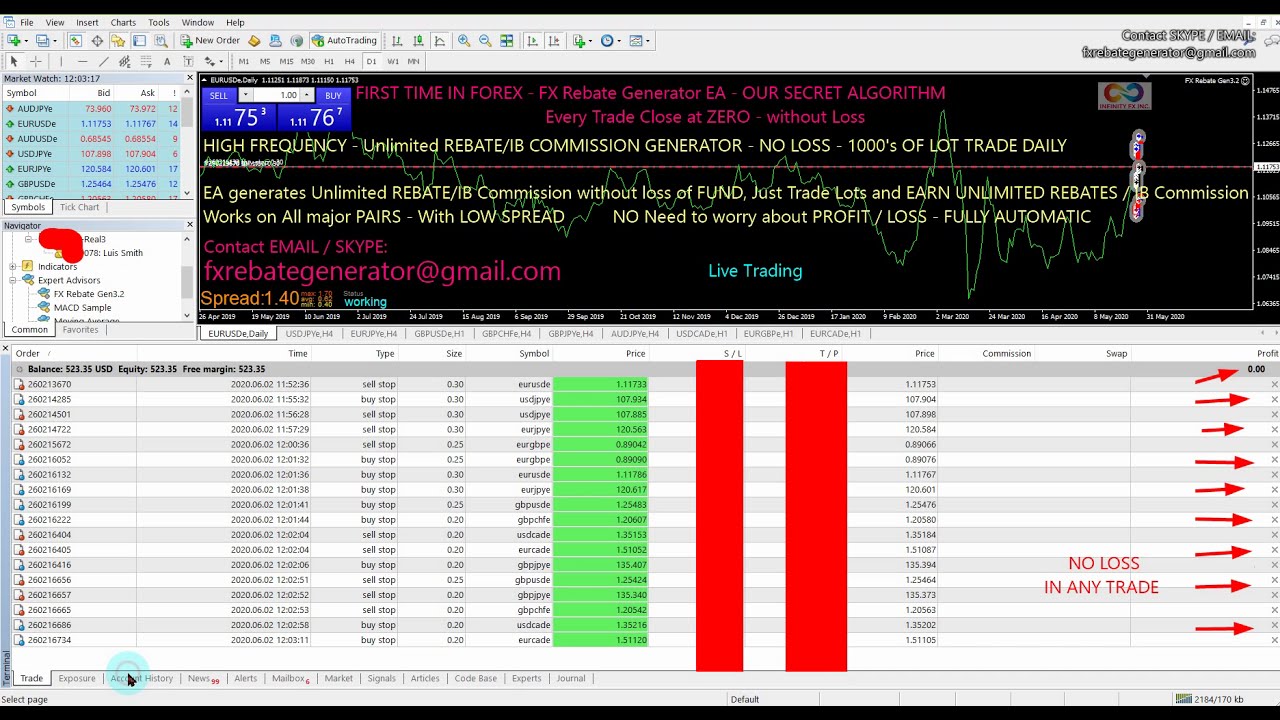Viewport: 1280px width, 720px height.
Task: Open dropdown arrow beside Profiles icon
Action: coord(55,41)
